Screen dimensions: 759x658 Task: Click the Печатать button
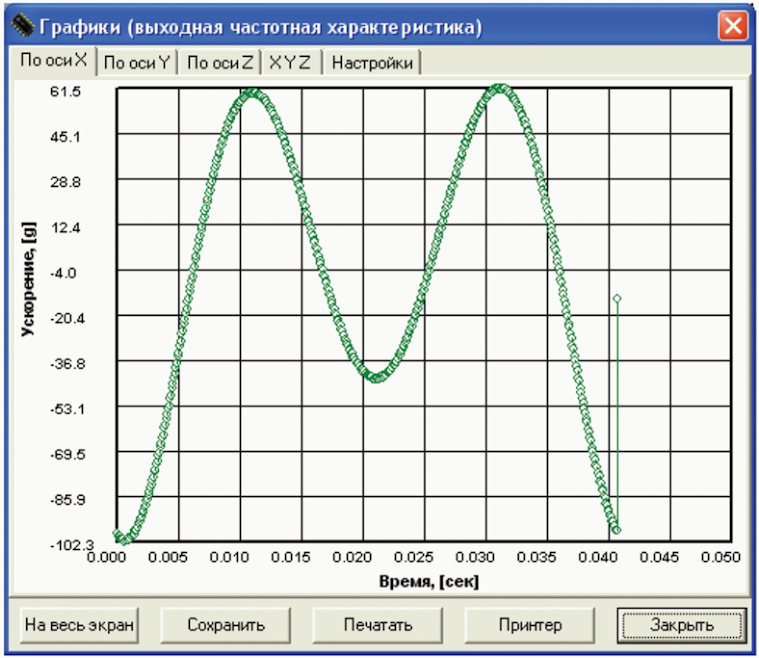point(378,625)
